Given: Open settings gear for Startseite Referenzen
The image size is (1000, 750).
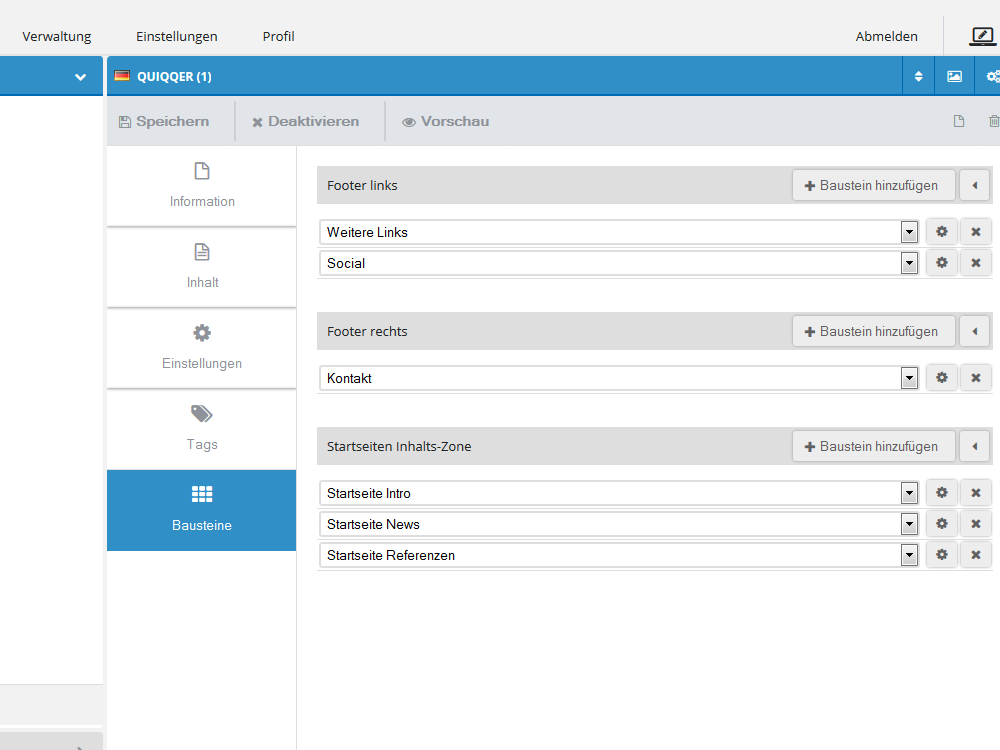Looking at the screenshot, I should (x=941, y=555).
